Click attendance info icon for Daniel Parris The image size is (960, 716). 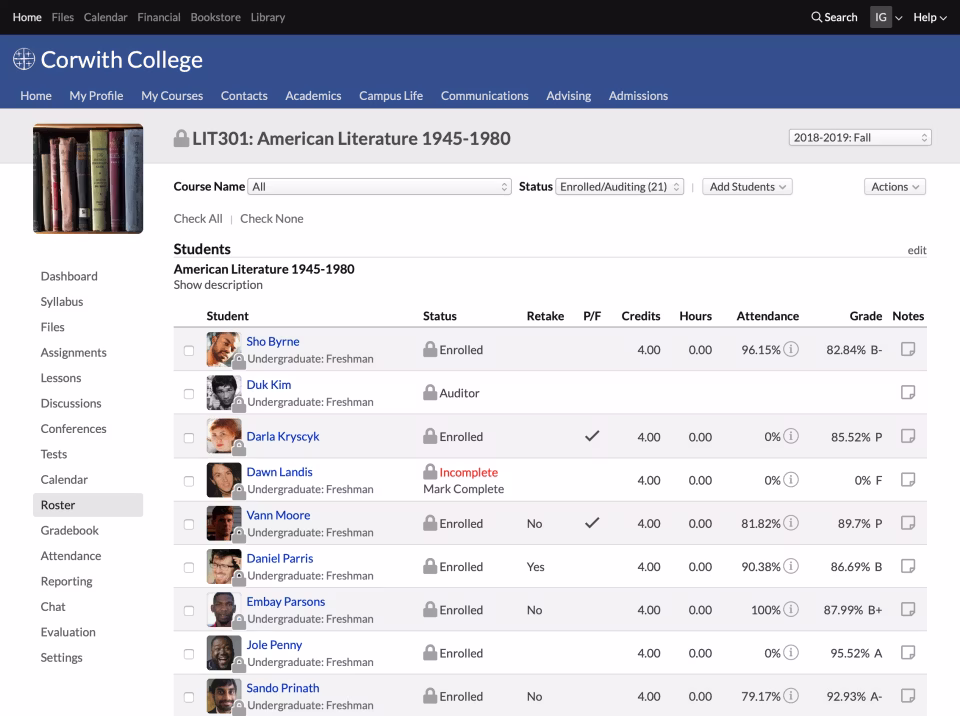tap(791, 567)
